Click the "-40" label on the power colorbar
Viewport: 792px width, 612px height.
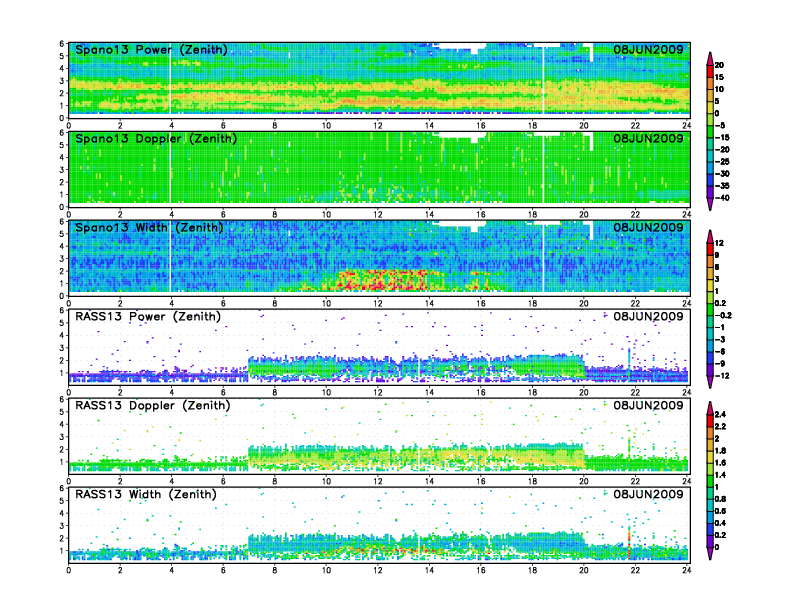pos(722,198)
